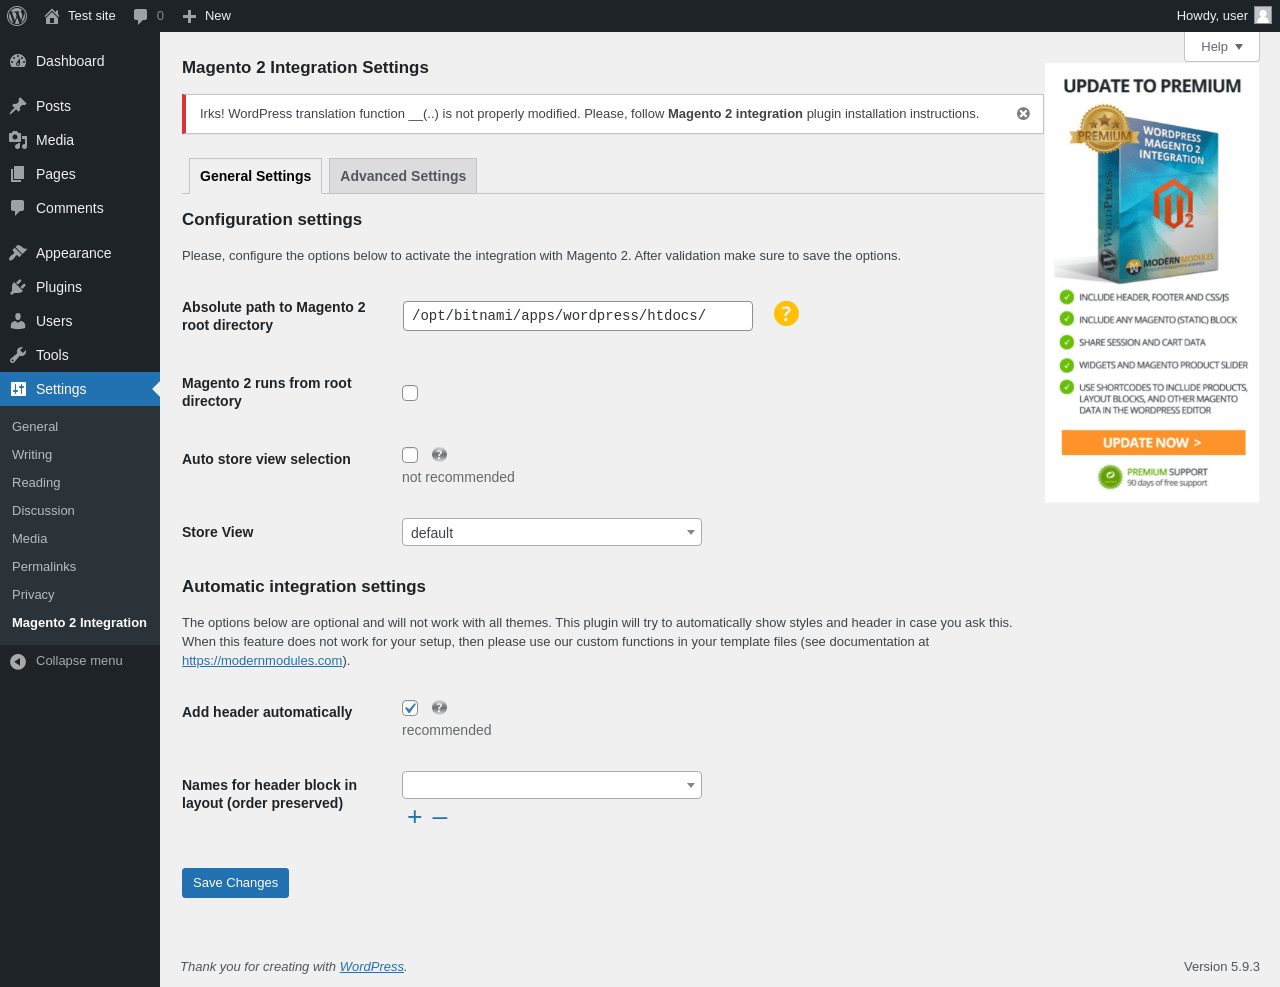The width and height of the screenshot is (1280, 987).
Task: Expand the Help dropdown
Action: [1222, 47]
